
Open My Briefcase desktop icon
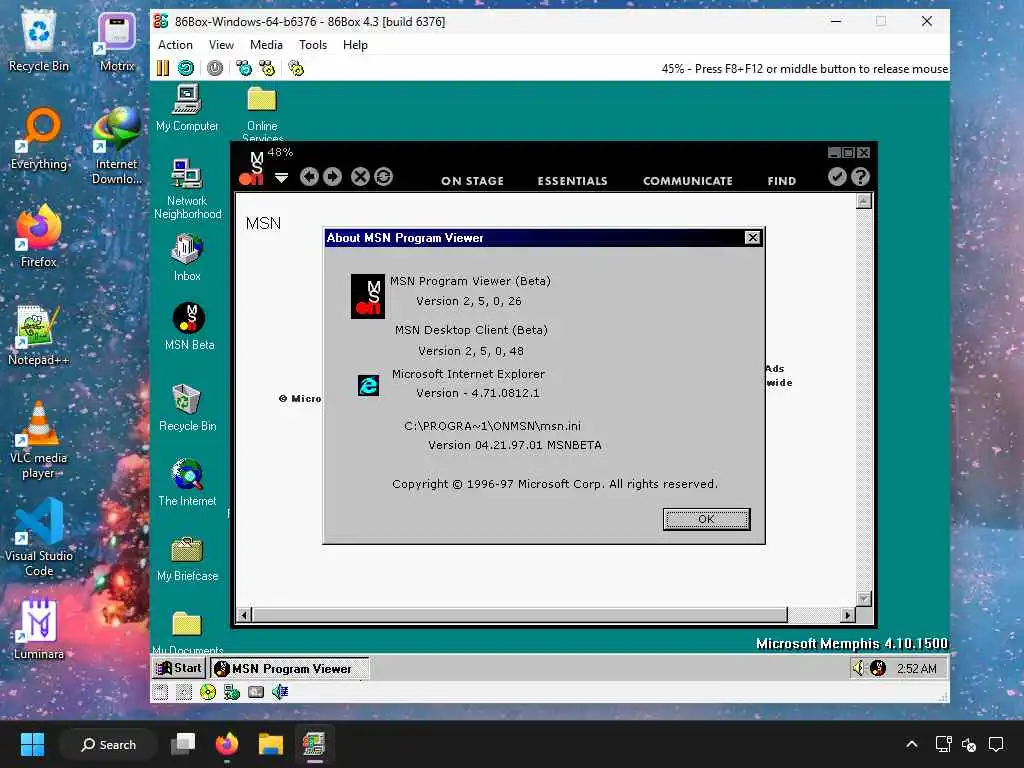(x=187, y=558)
